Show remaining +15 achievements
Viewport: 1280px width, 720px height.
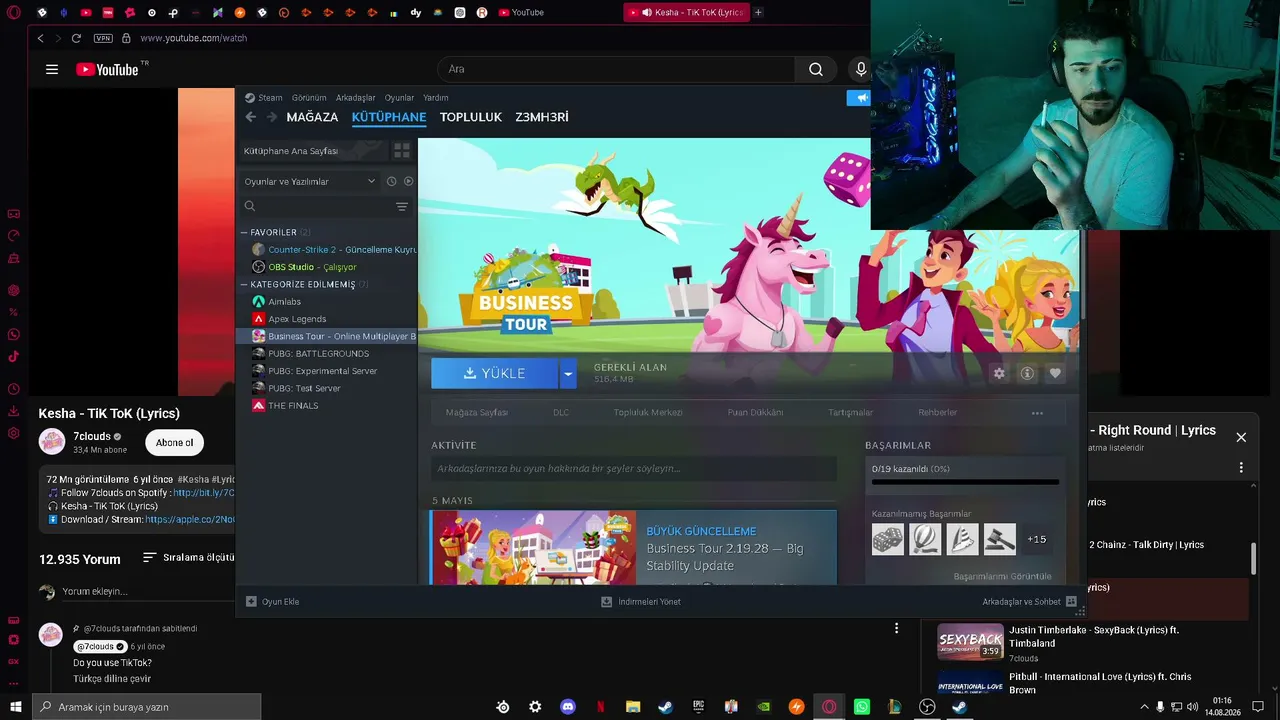1037,539
